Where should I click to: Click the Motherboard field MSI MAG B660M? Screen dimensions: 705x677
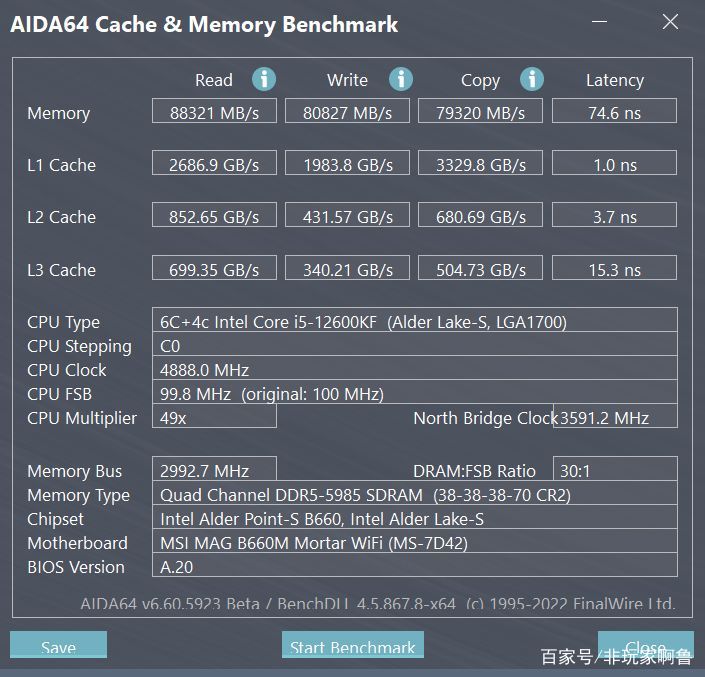click(415, 541)
